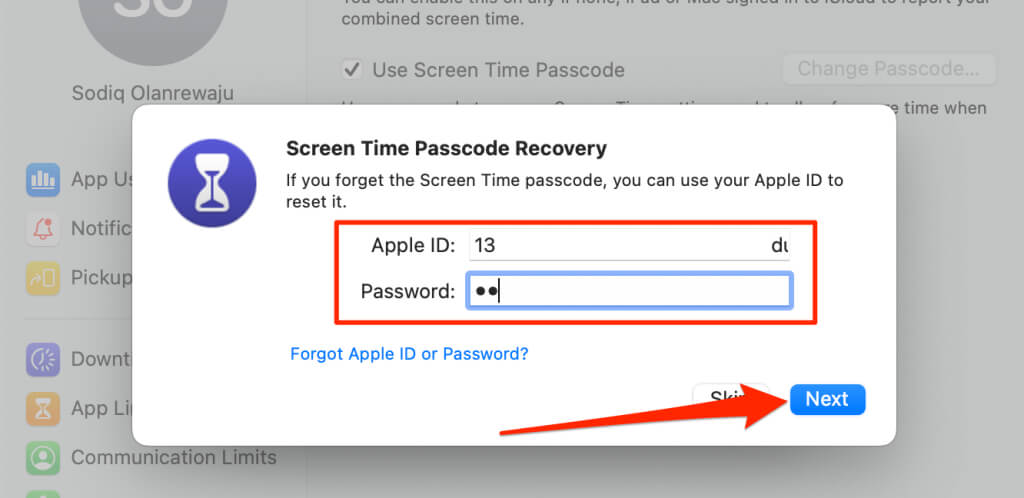
Task: Click the Screen Time hourglass dialog icon
Action: click(x=213, y=183)
